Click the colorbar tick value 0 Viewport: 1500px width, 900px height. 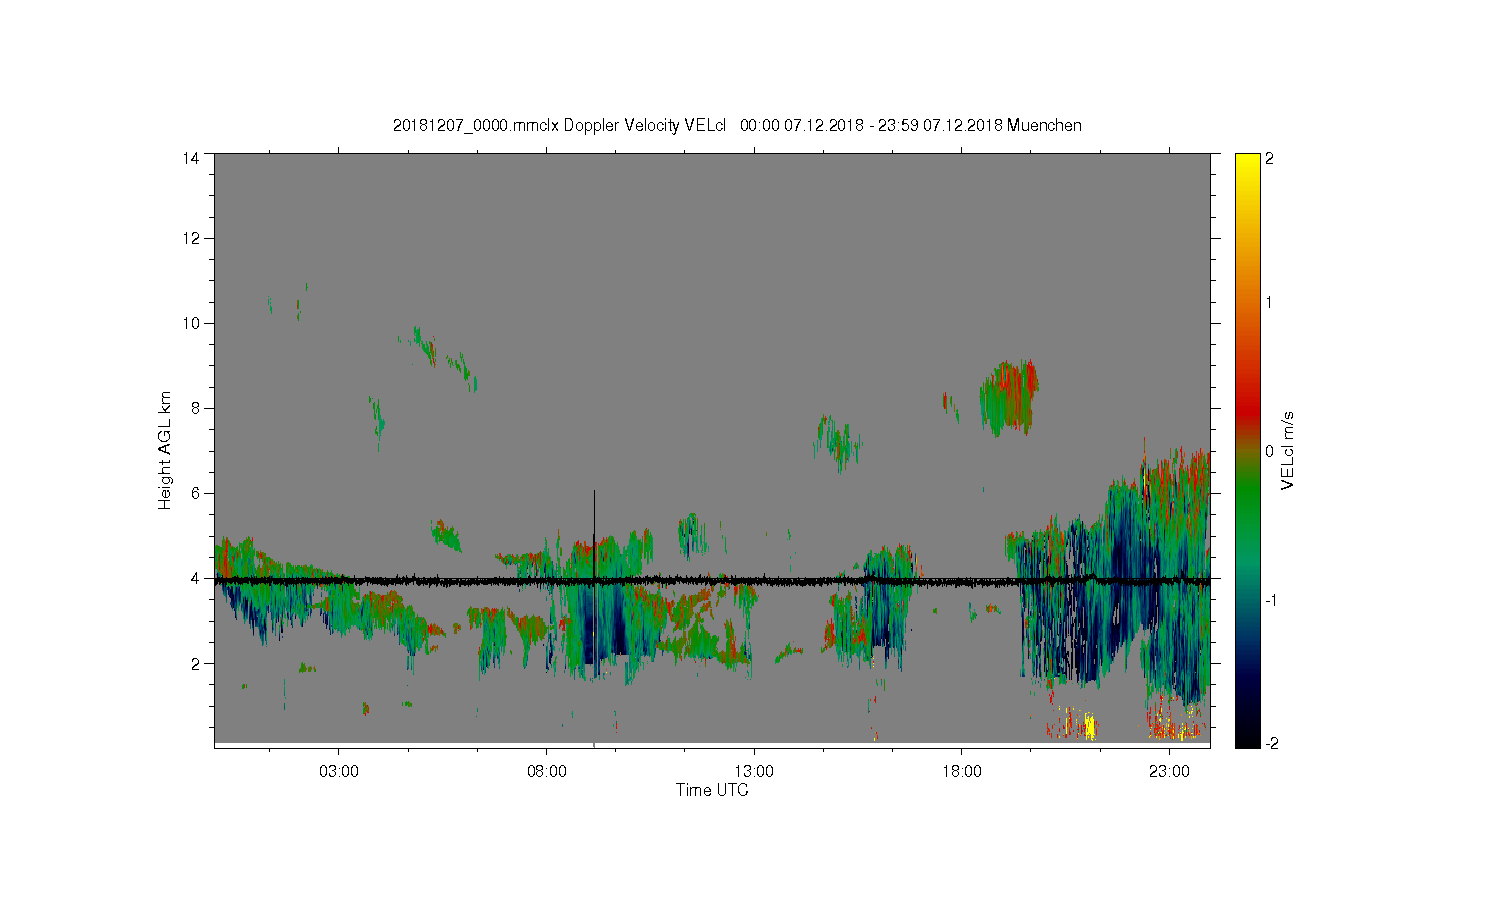tap(1270, 451)
